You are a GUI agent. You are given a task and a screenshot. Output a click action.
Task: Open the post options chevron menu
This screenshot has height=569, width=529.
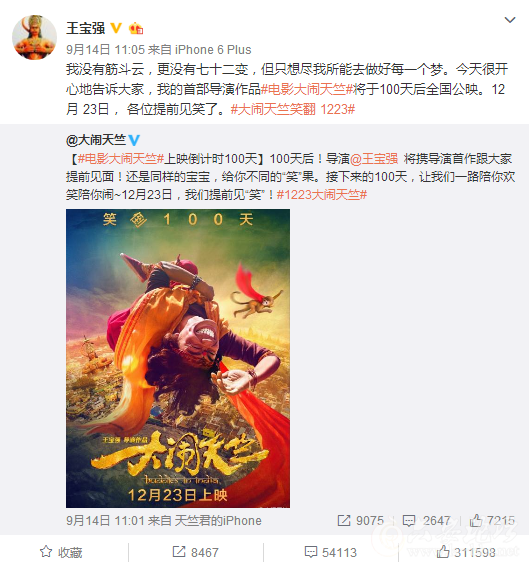click(510, 20)
